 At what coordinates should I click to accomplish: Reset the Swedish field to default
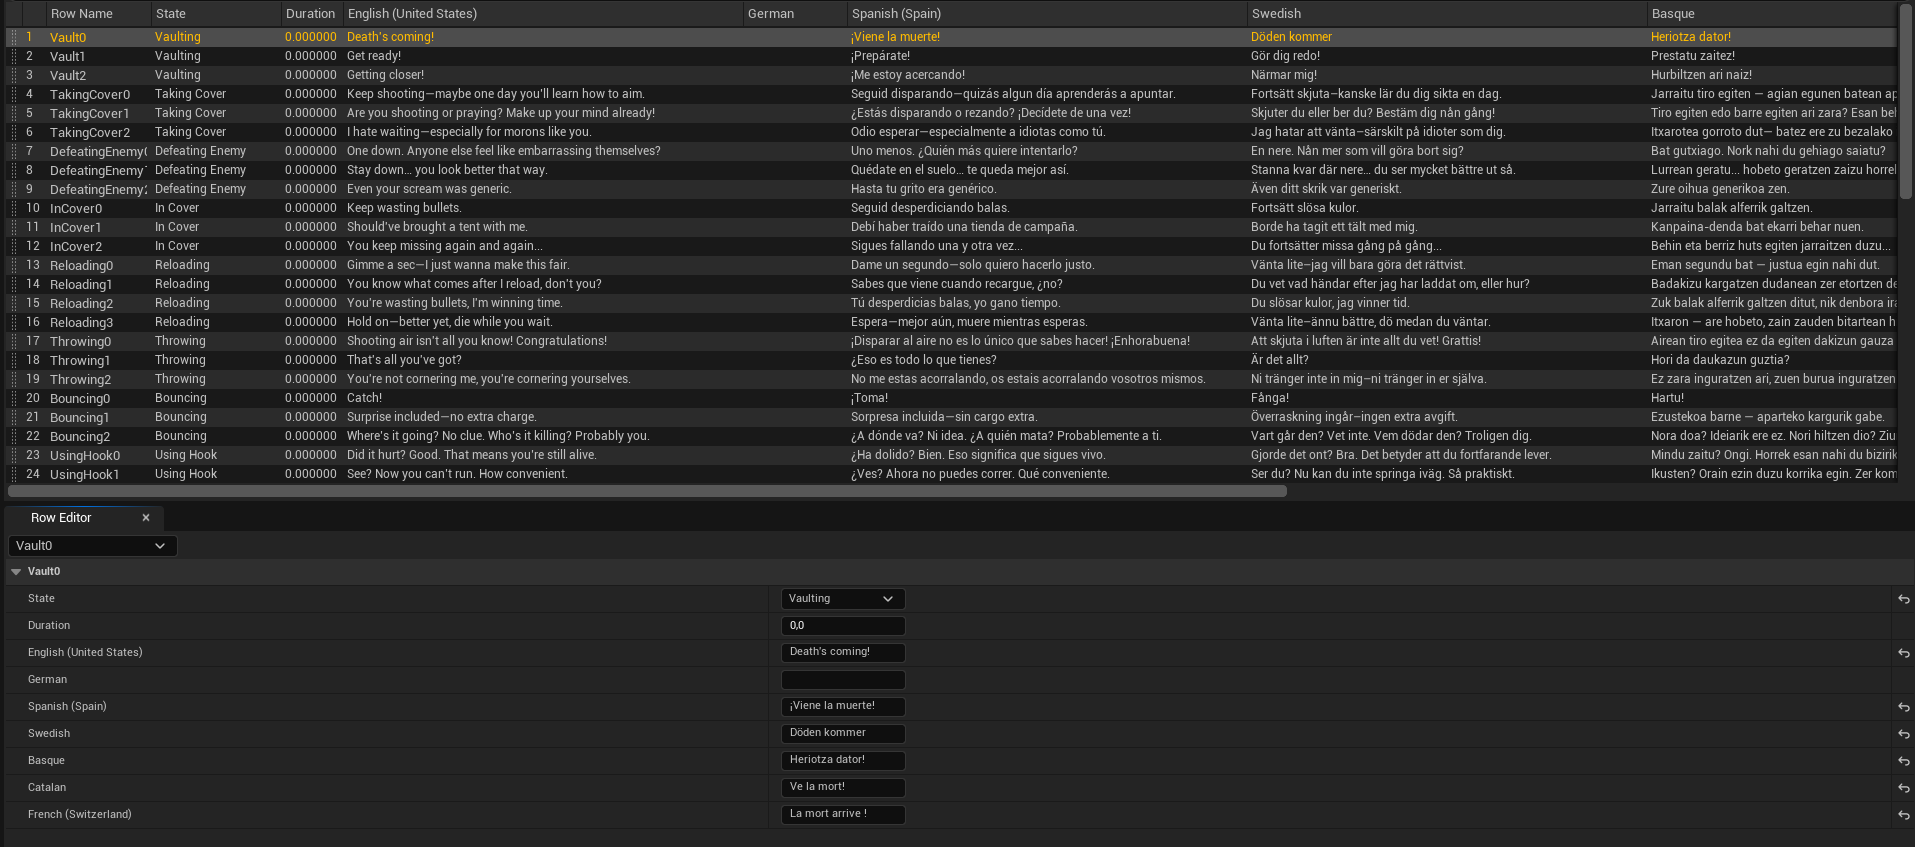click(x=1903, y=734)
